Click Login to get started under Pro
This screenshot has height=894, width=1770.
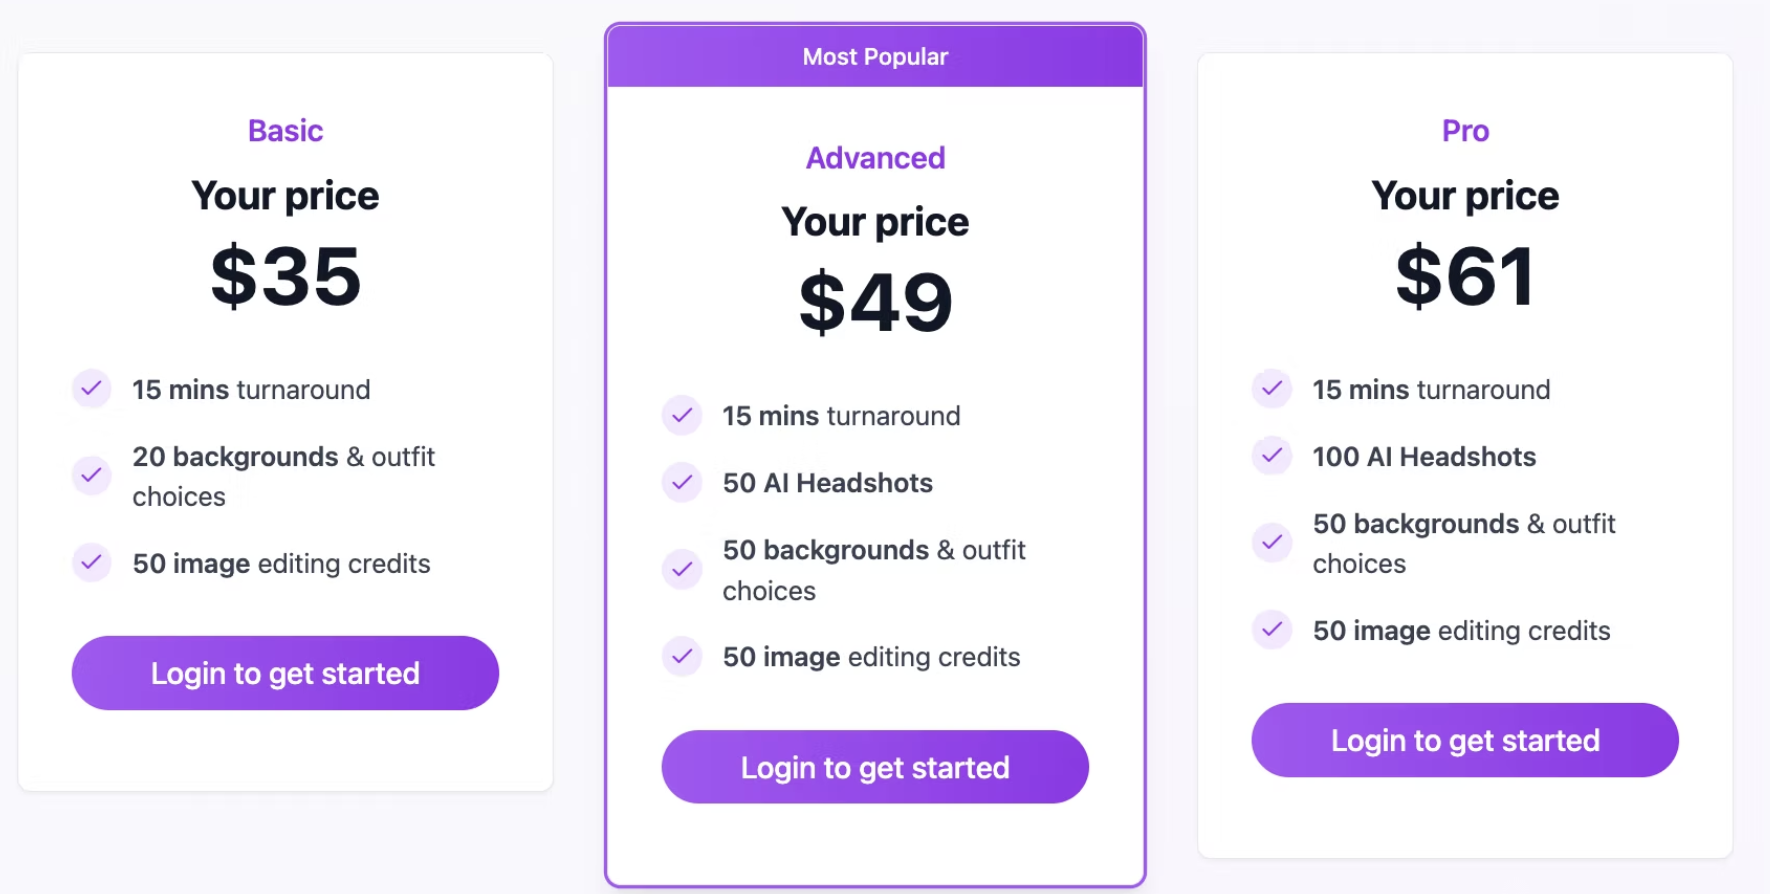tap(1464, 740)
